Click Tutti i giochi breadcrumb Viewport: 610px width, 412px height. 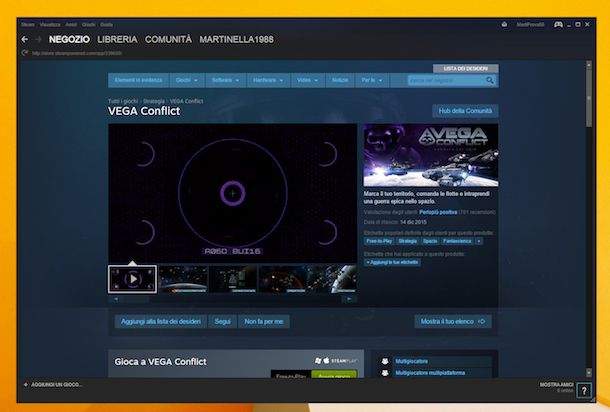coord(123,101)
